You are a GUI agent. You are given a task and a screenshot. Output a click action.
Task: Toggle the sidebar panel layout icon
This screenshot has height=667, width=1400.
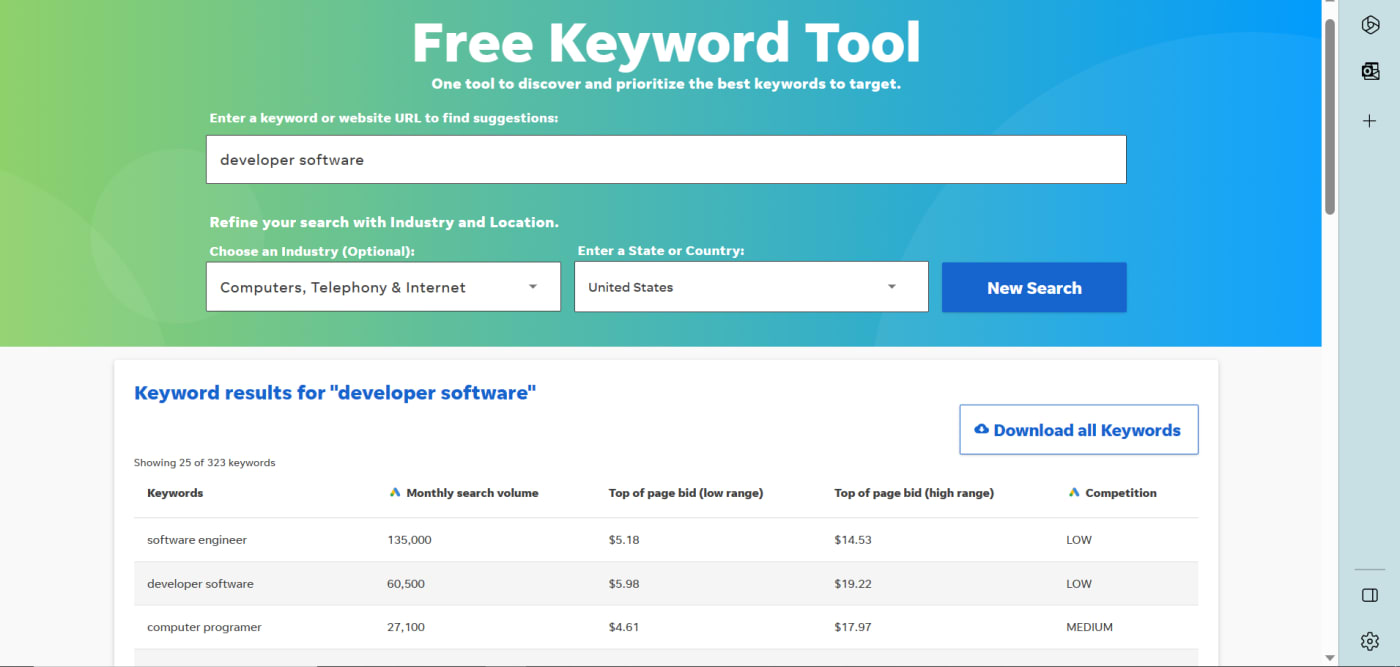coord(1370,595)
